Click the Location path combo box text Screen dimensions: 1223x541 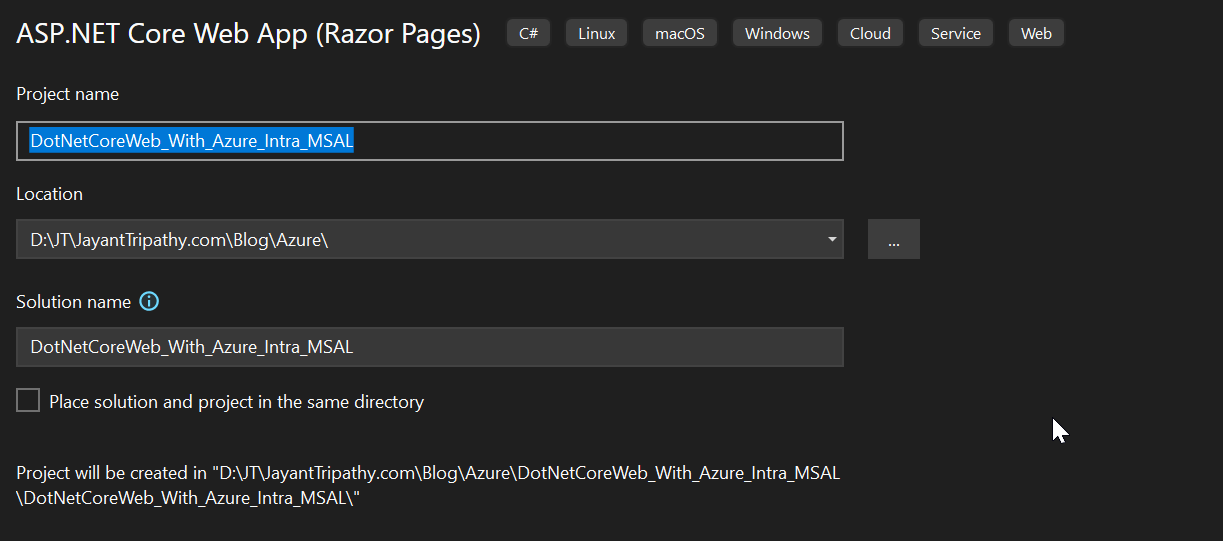coord(179,240)
